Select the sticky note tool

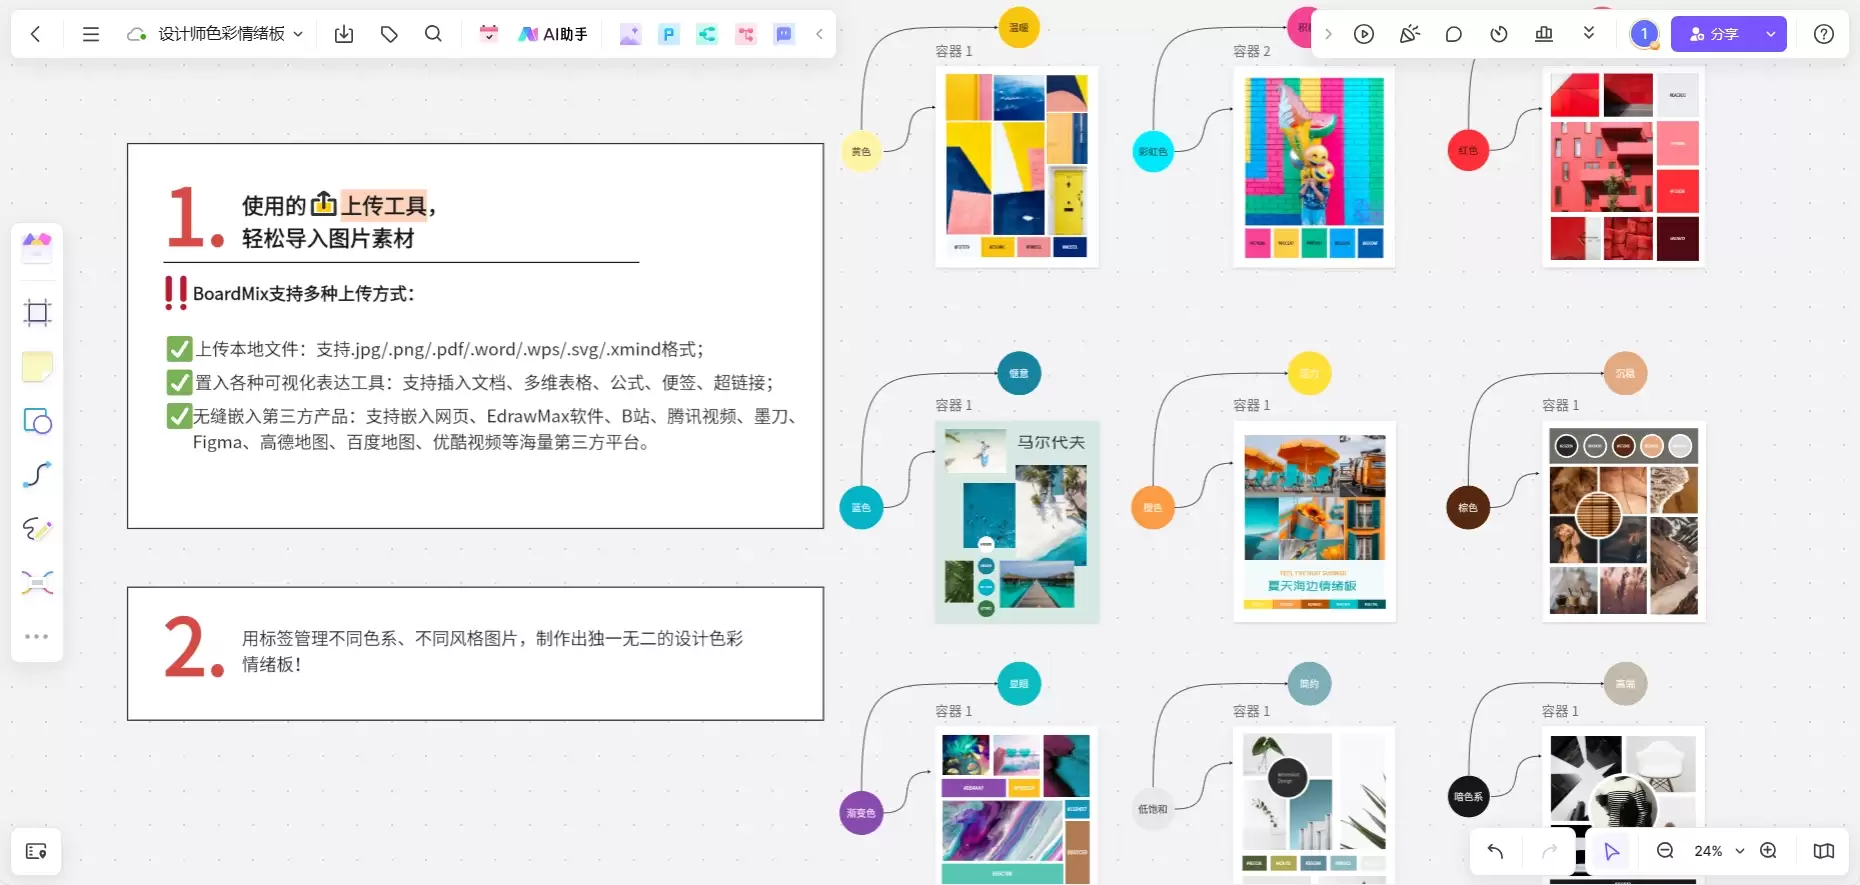(x=37, y=367)
